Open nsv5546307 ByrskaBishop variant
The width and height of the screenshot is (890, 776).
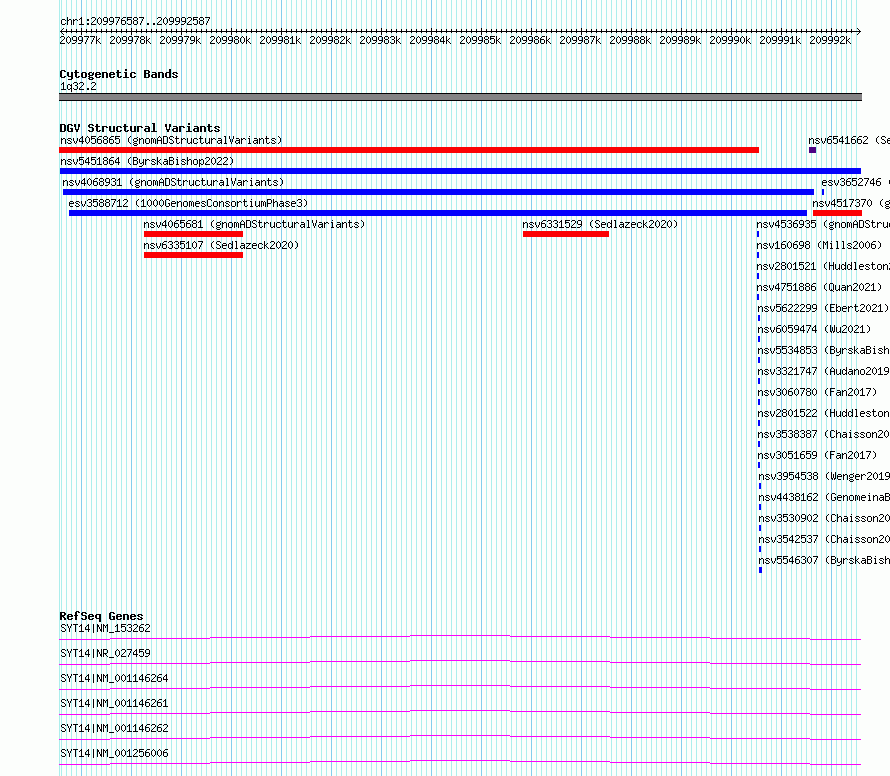[824, 560]
